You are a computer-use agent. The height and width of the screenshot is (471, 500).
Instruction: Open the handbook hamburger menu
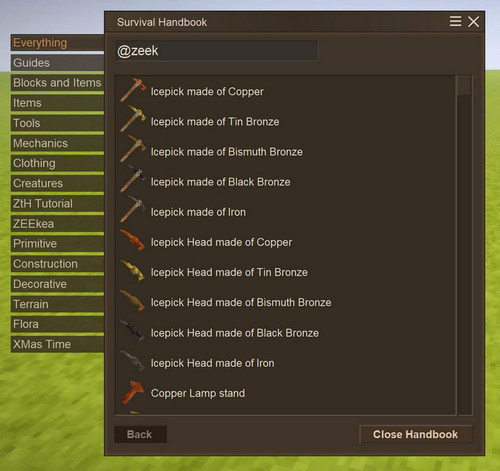(x=455, y=22)
